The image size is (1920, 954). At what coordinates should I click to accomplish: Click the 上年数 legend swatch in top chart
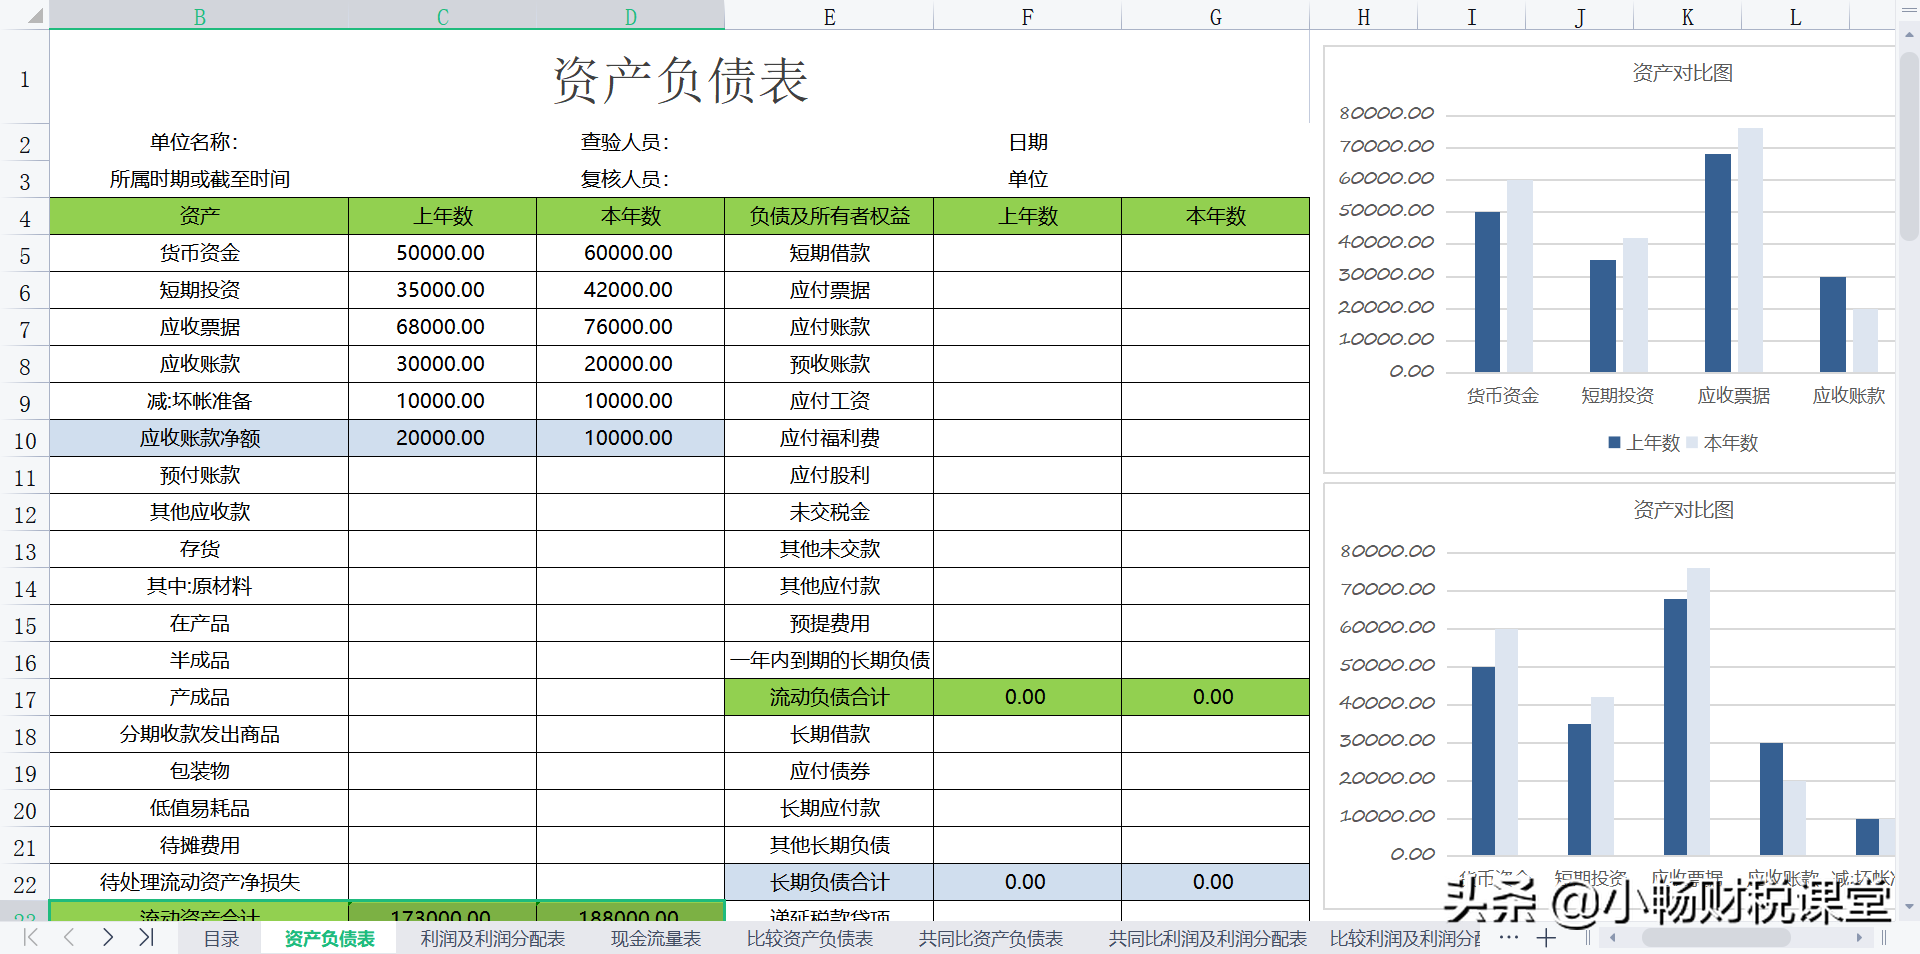1614,442
